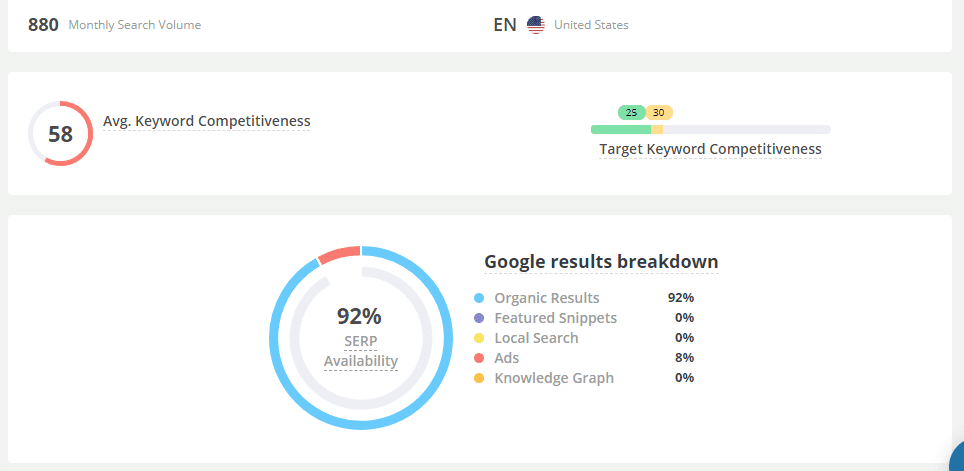Click the red Ads segment of the donut

tap(339, 253)
